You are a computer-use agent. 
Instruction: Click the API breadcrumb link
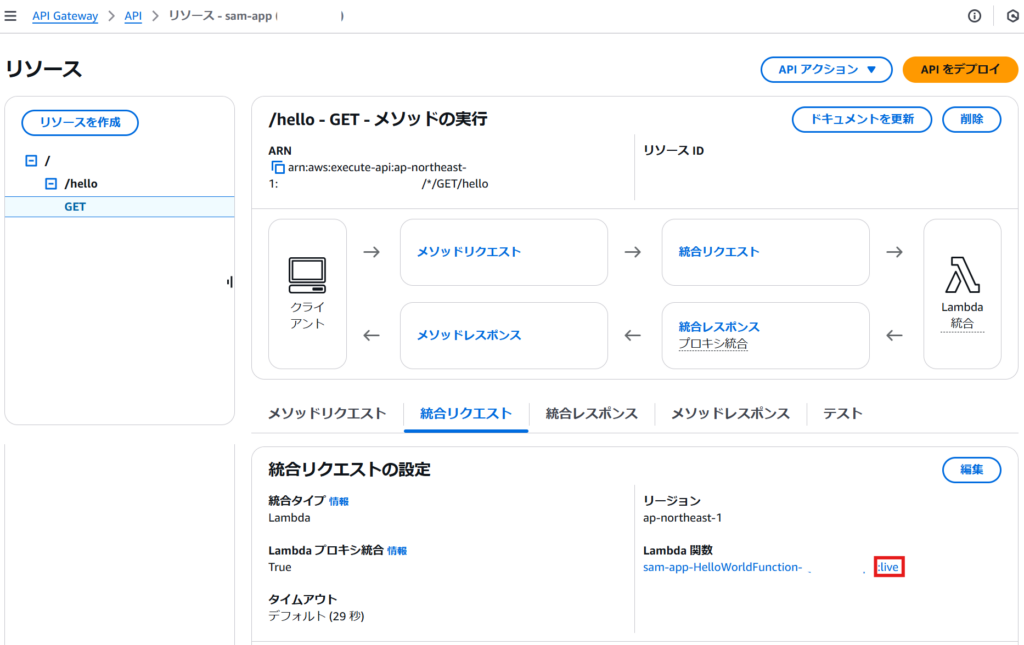[133, 16]
